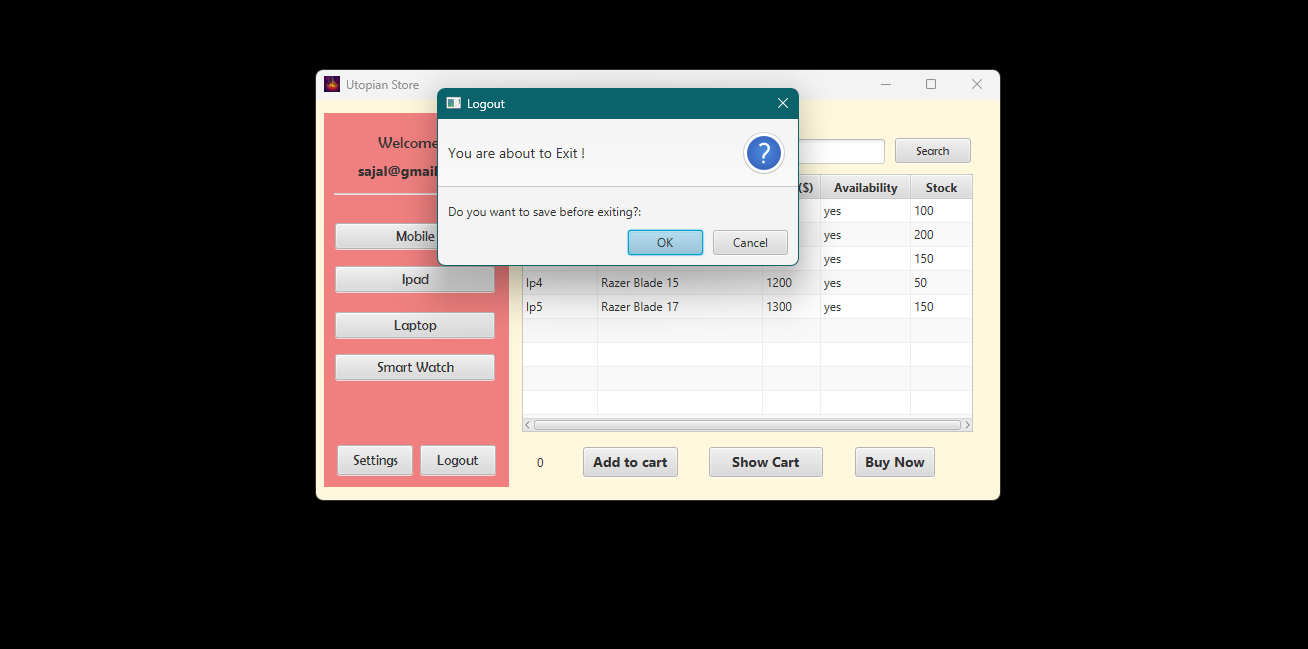Viewport: 1308px width, 649px height.
Task: Click the Utopian Store app icon
Action: point(332,84)
